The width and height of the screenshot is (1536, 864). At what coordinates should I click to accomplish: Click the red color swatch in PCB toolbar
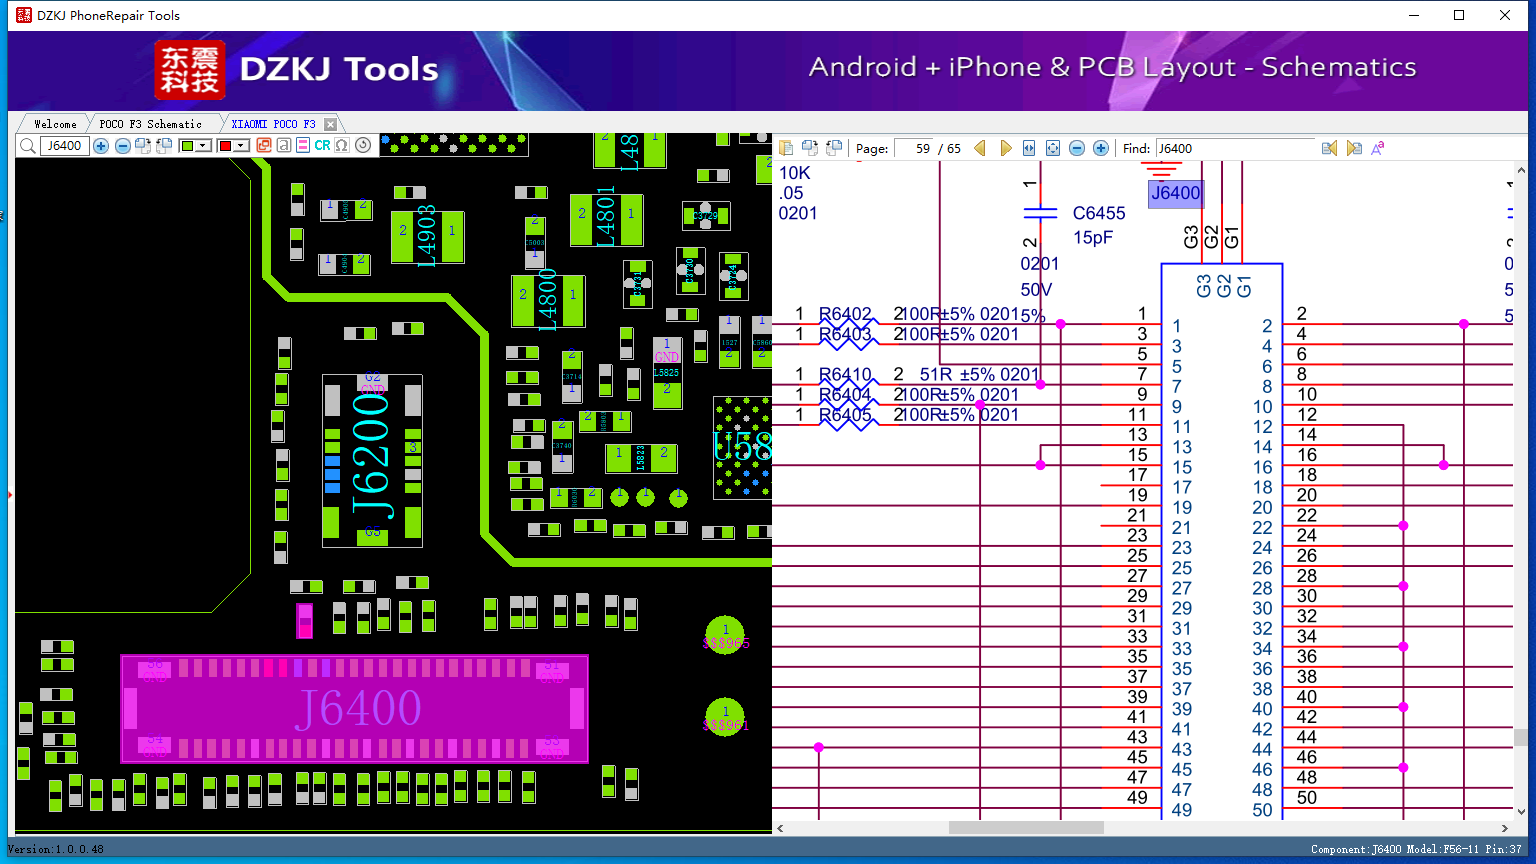coord(225,146)
